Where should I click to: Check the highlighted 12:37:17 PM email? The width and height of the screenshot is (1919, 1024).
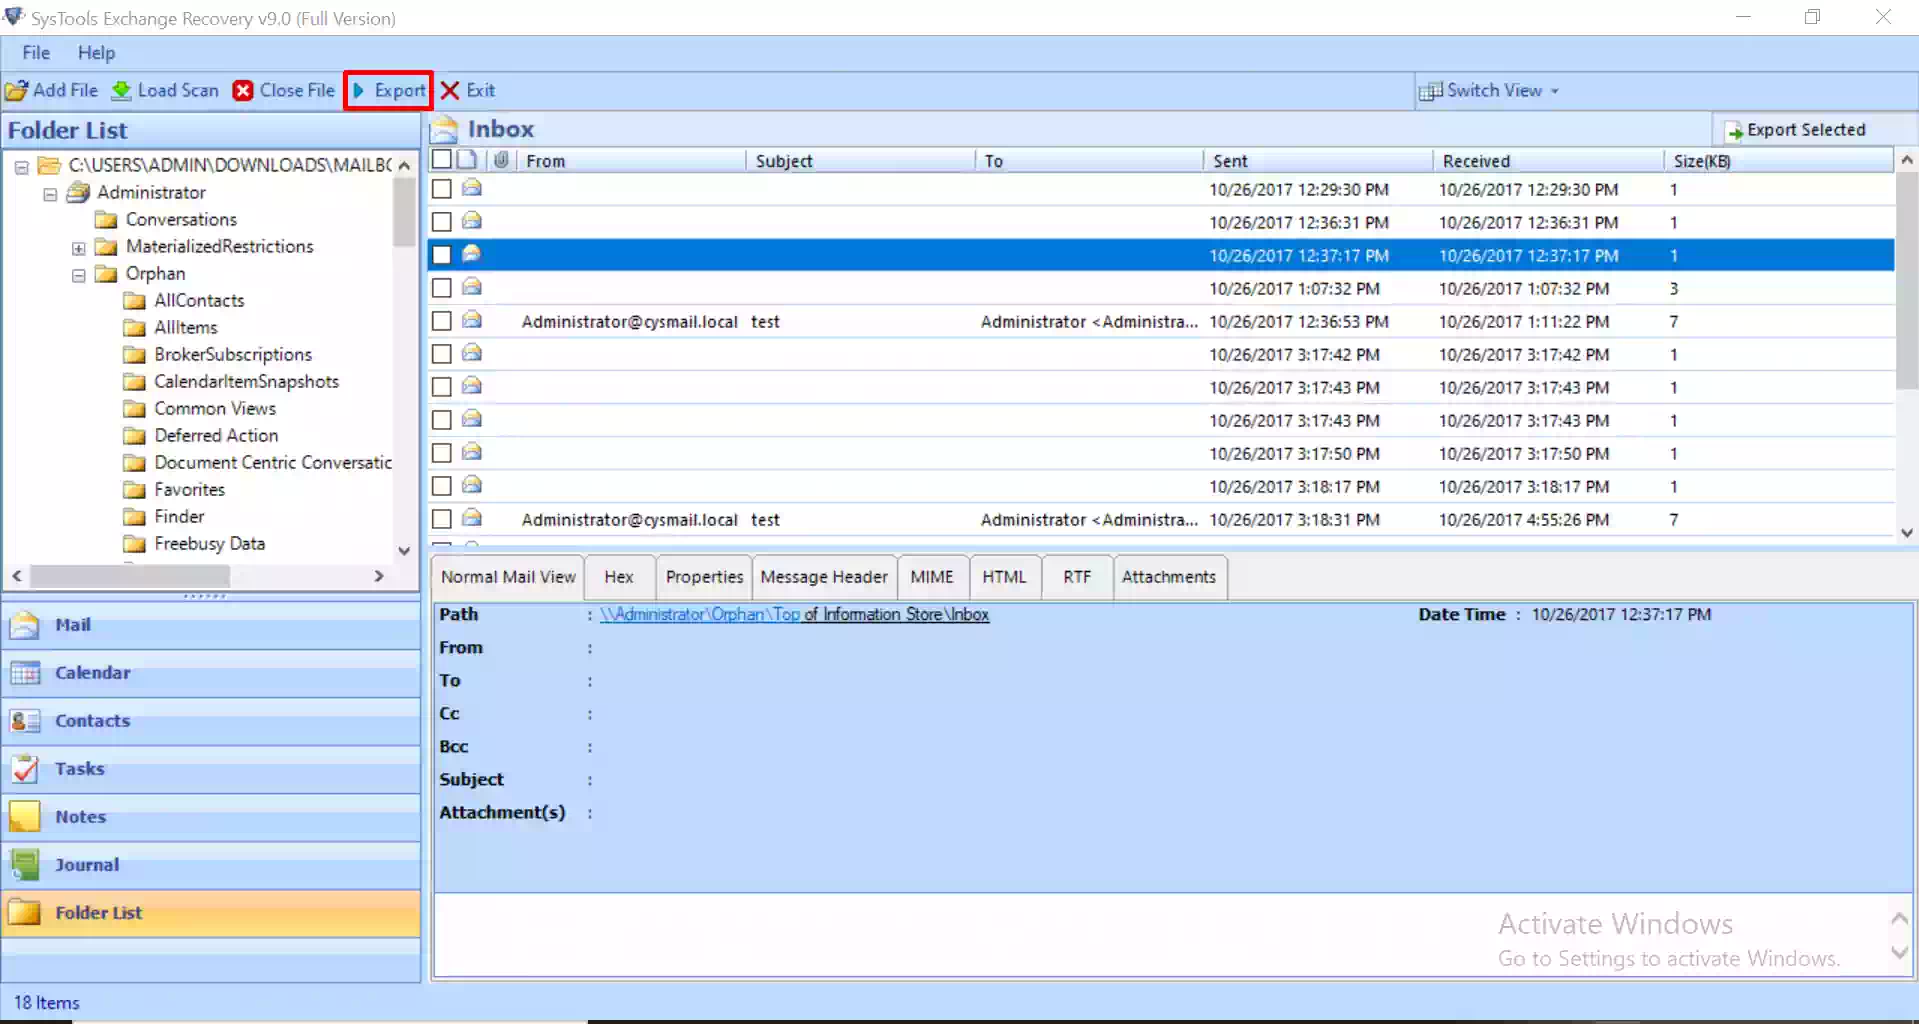441,255
